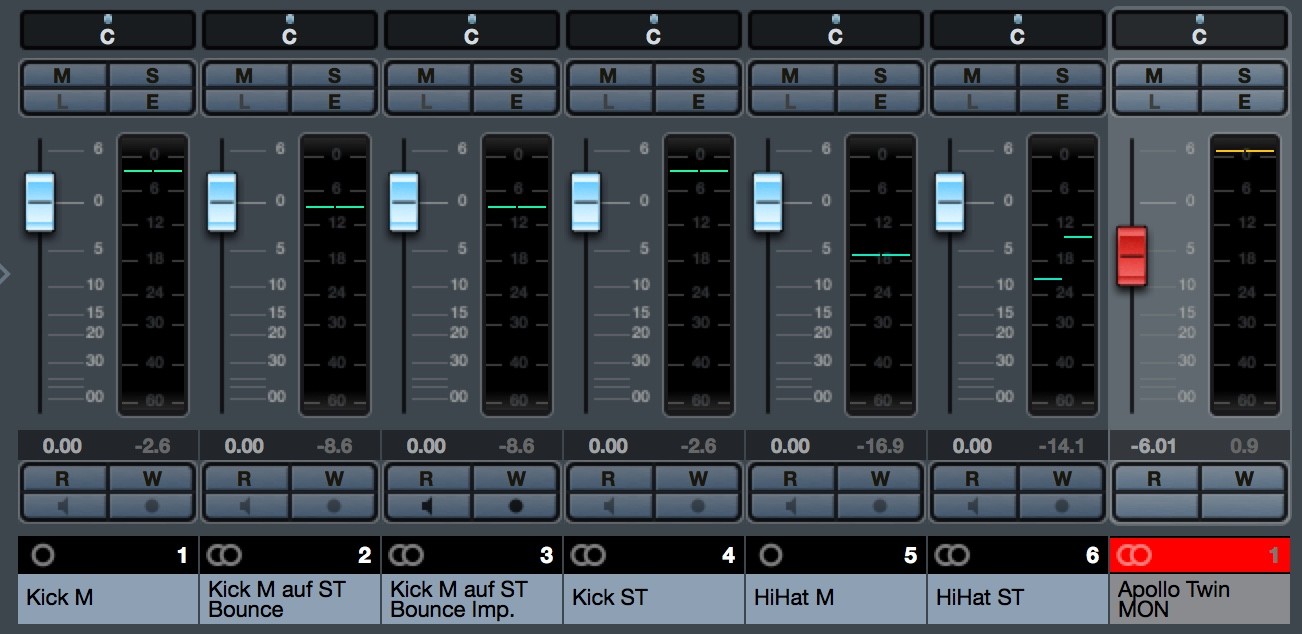Click the stereo rings icon on Kick ST channel
This screenshot has height=634, width=1302.
click(590, 555)
